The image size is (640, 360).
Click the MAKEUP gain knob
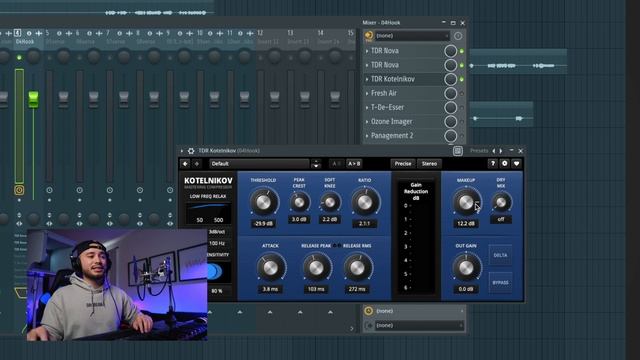pos(466,202)
